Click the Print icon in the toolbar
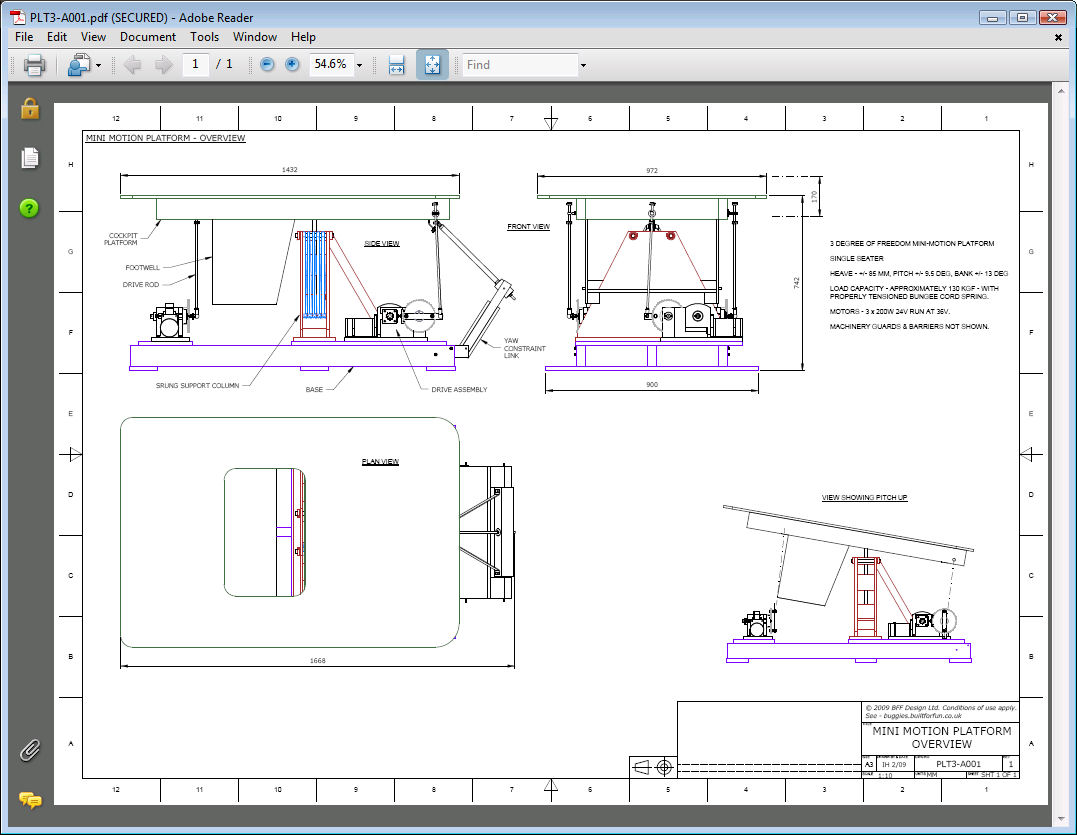This screenshot has height=835, width=1077. [x=34, y=65]
